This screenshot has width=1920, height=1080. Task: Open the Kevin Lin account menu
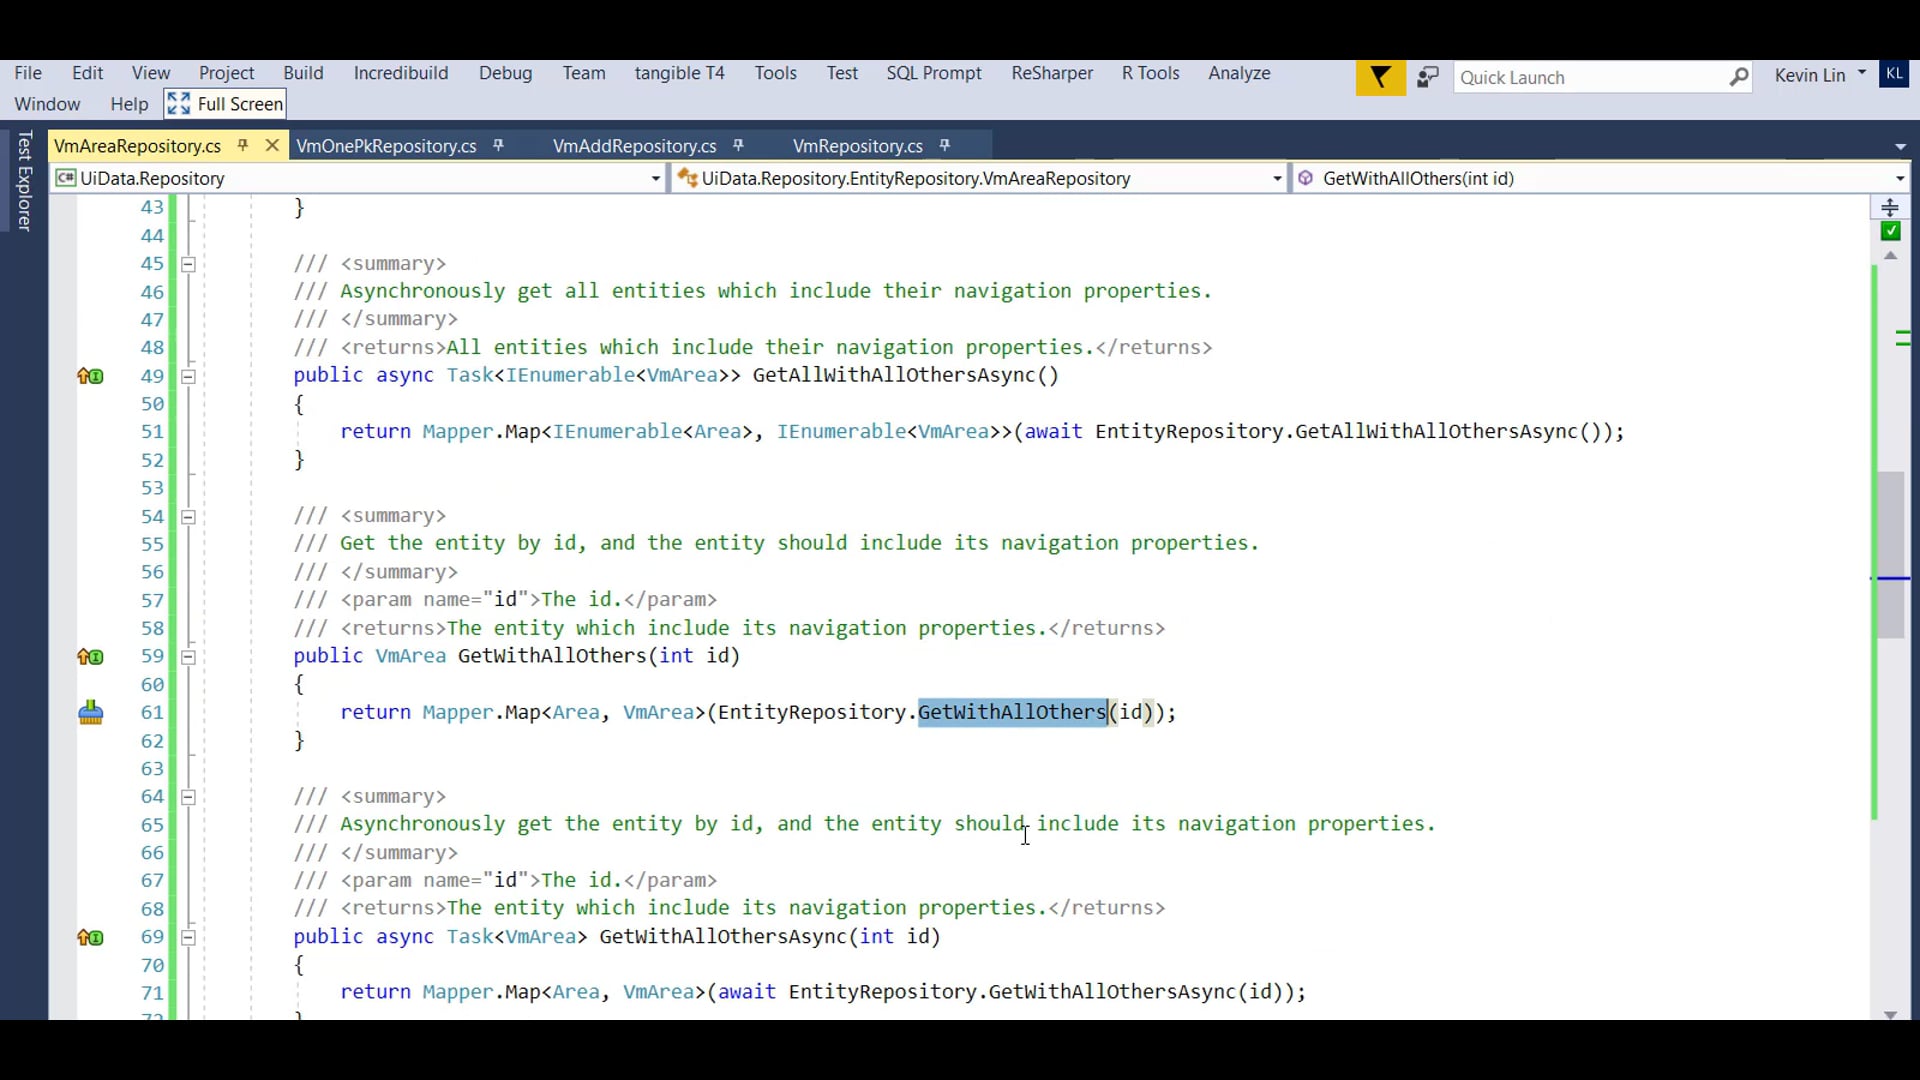pyautogui.click(x=1818, y=75)
